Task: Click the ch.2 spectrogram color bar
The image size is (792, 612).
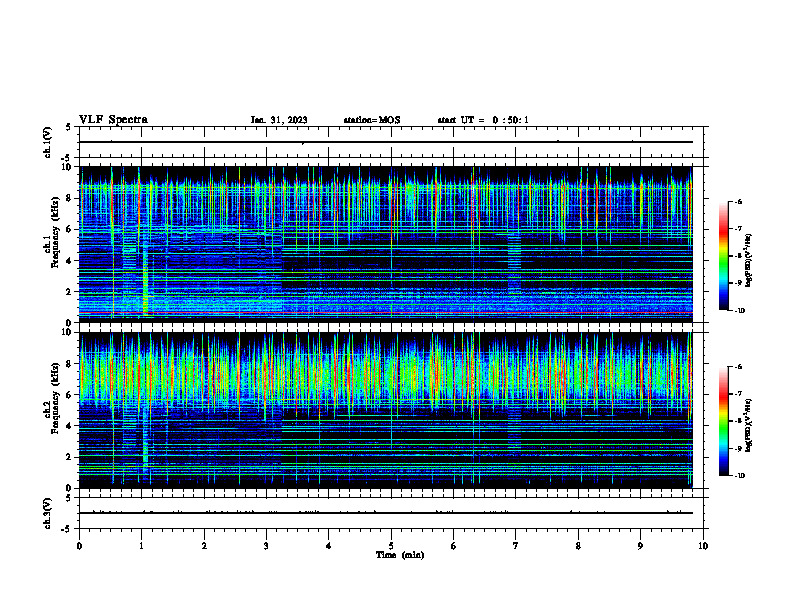Action: (x=723, y=421)
